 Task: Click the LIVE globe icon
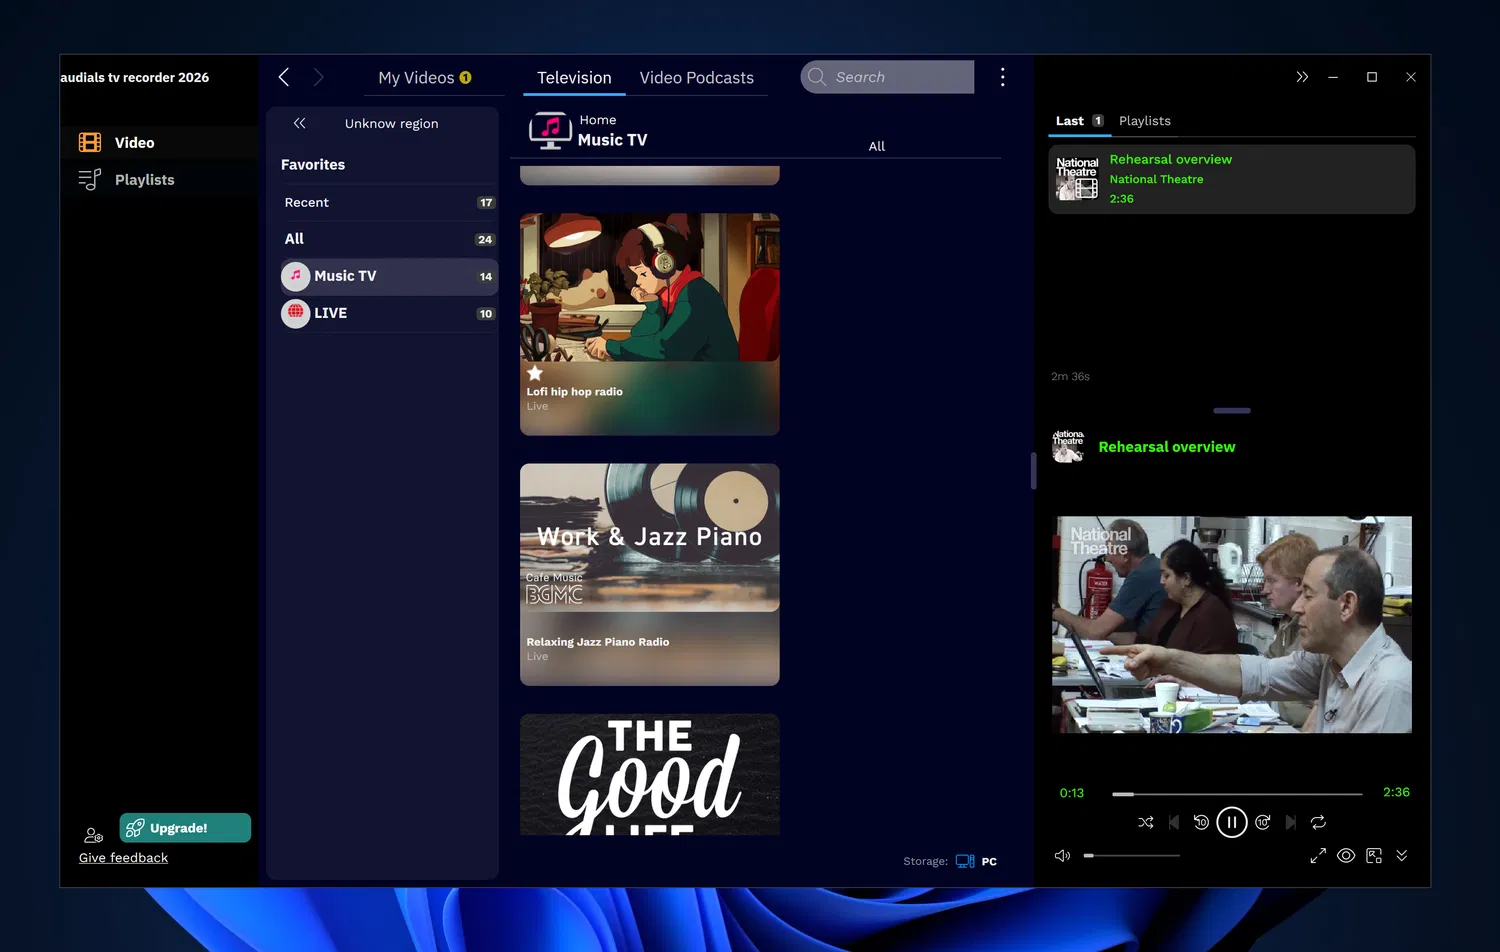click(x=295, y=313)
